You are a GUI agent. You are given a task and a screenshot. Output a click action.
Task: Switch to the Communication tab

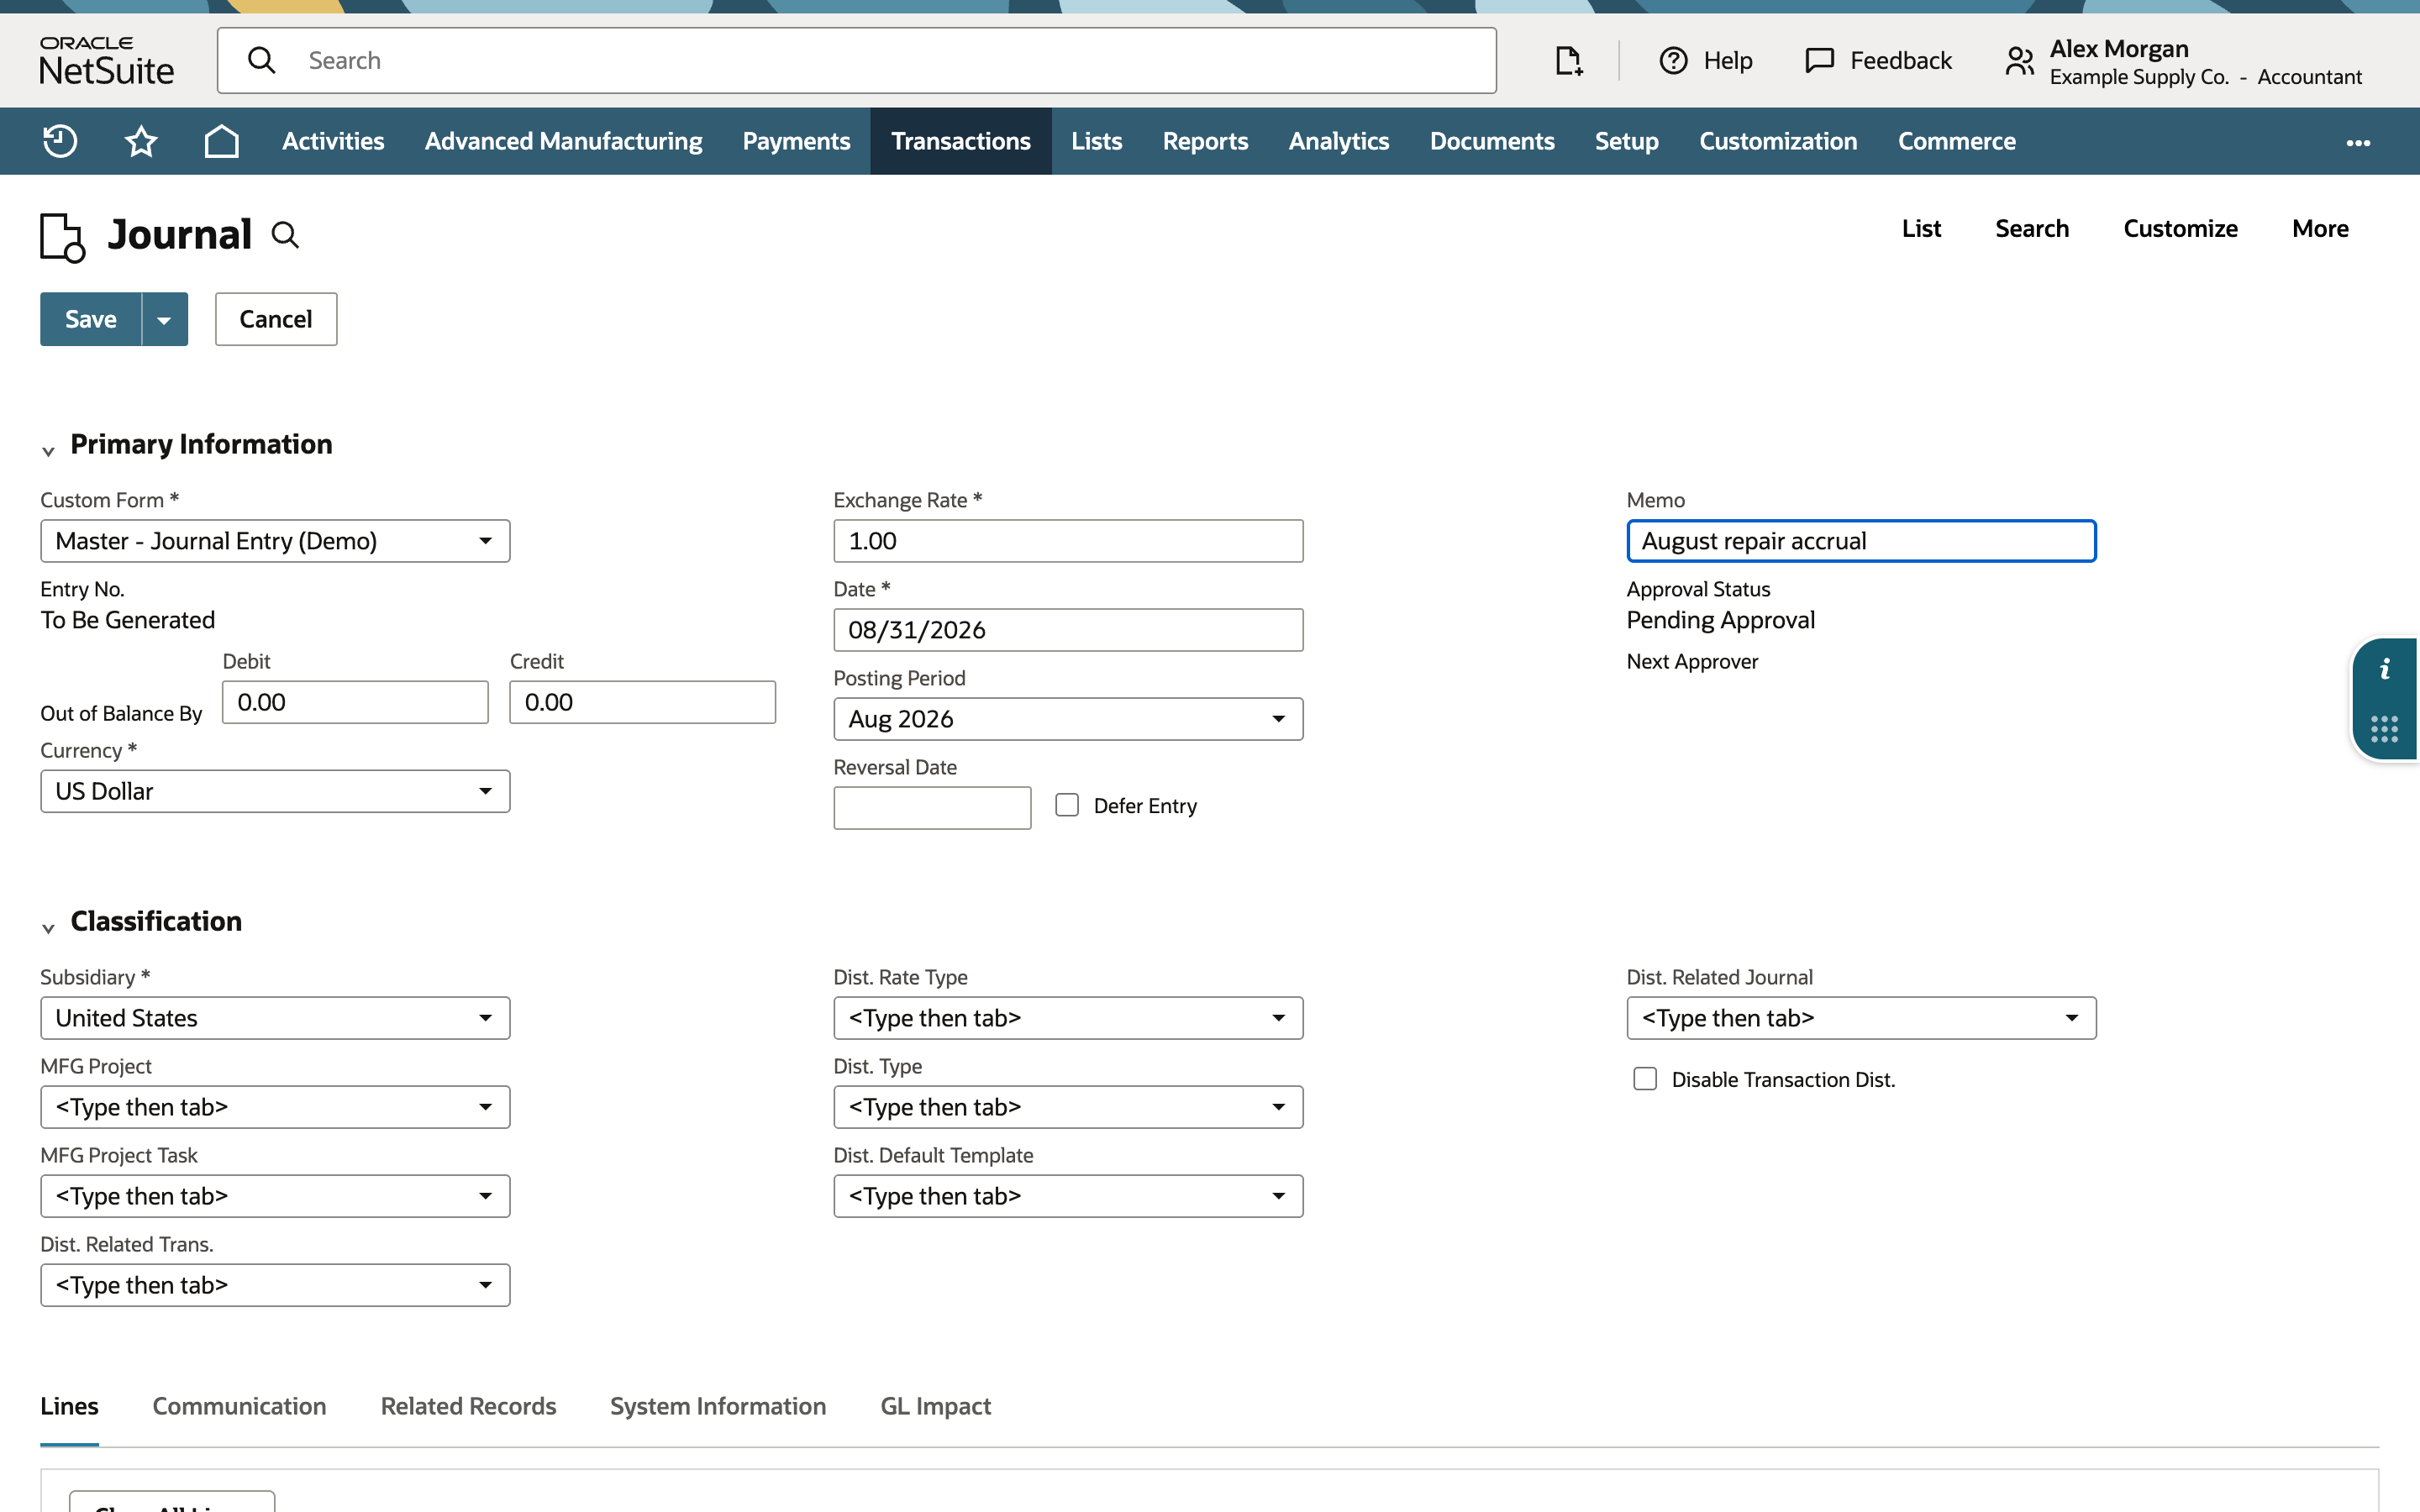coord(239,1406)
